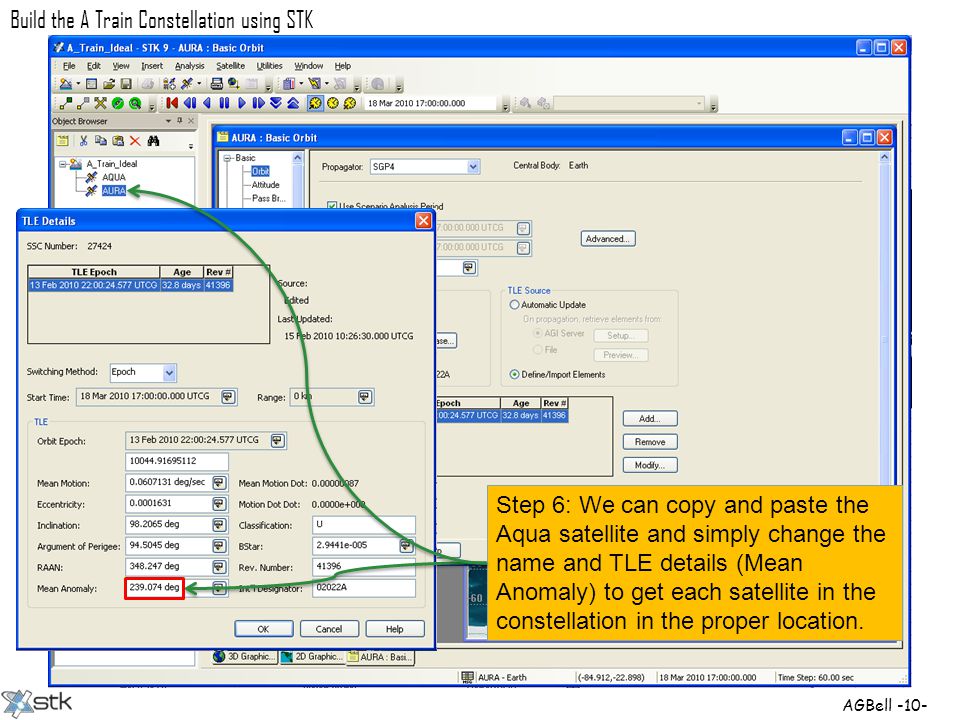Click the Modify... button
Screen dimensions: 960x720
pos(650,465)
